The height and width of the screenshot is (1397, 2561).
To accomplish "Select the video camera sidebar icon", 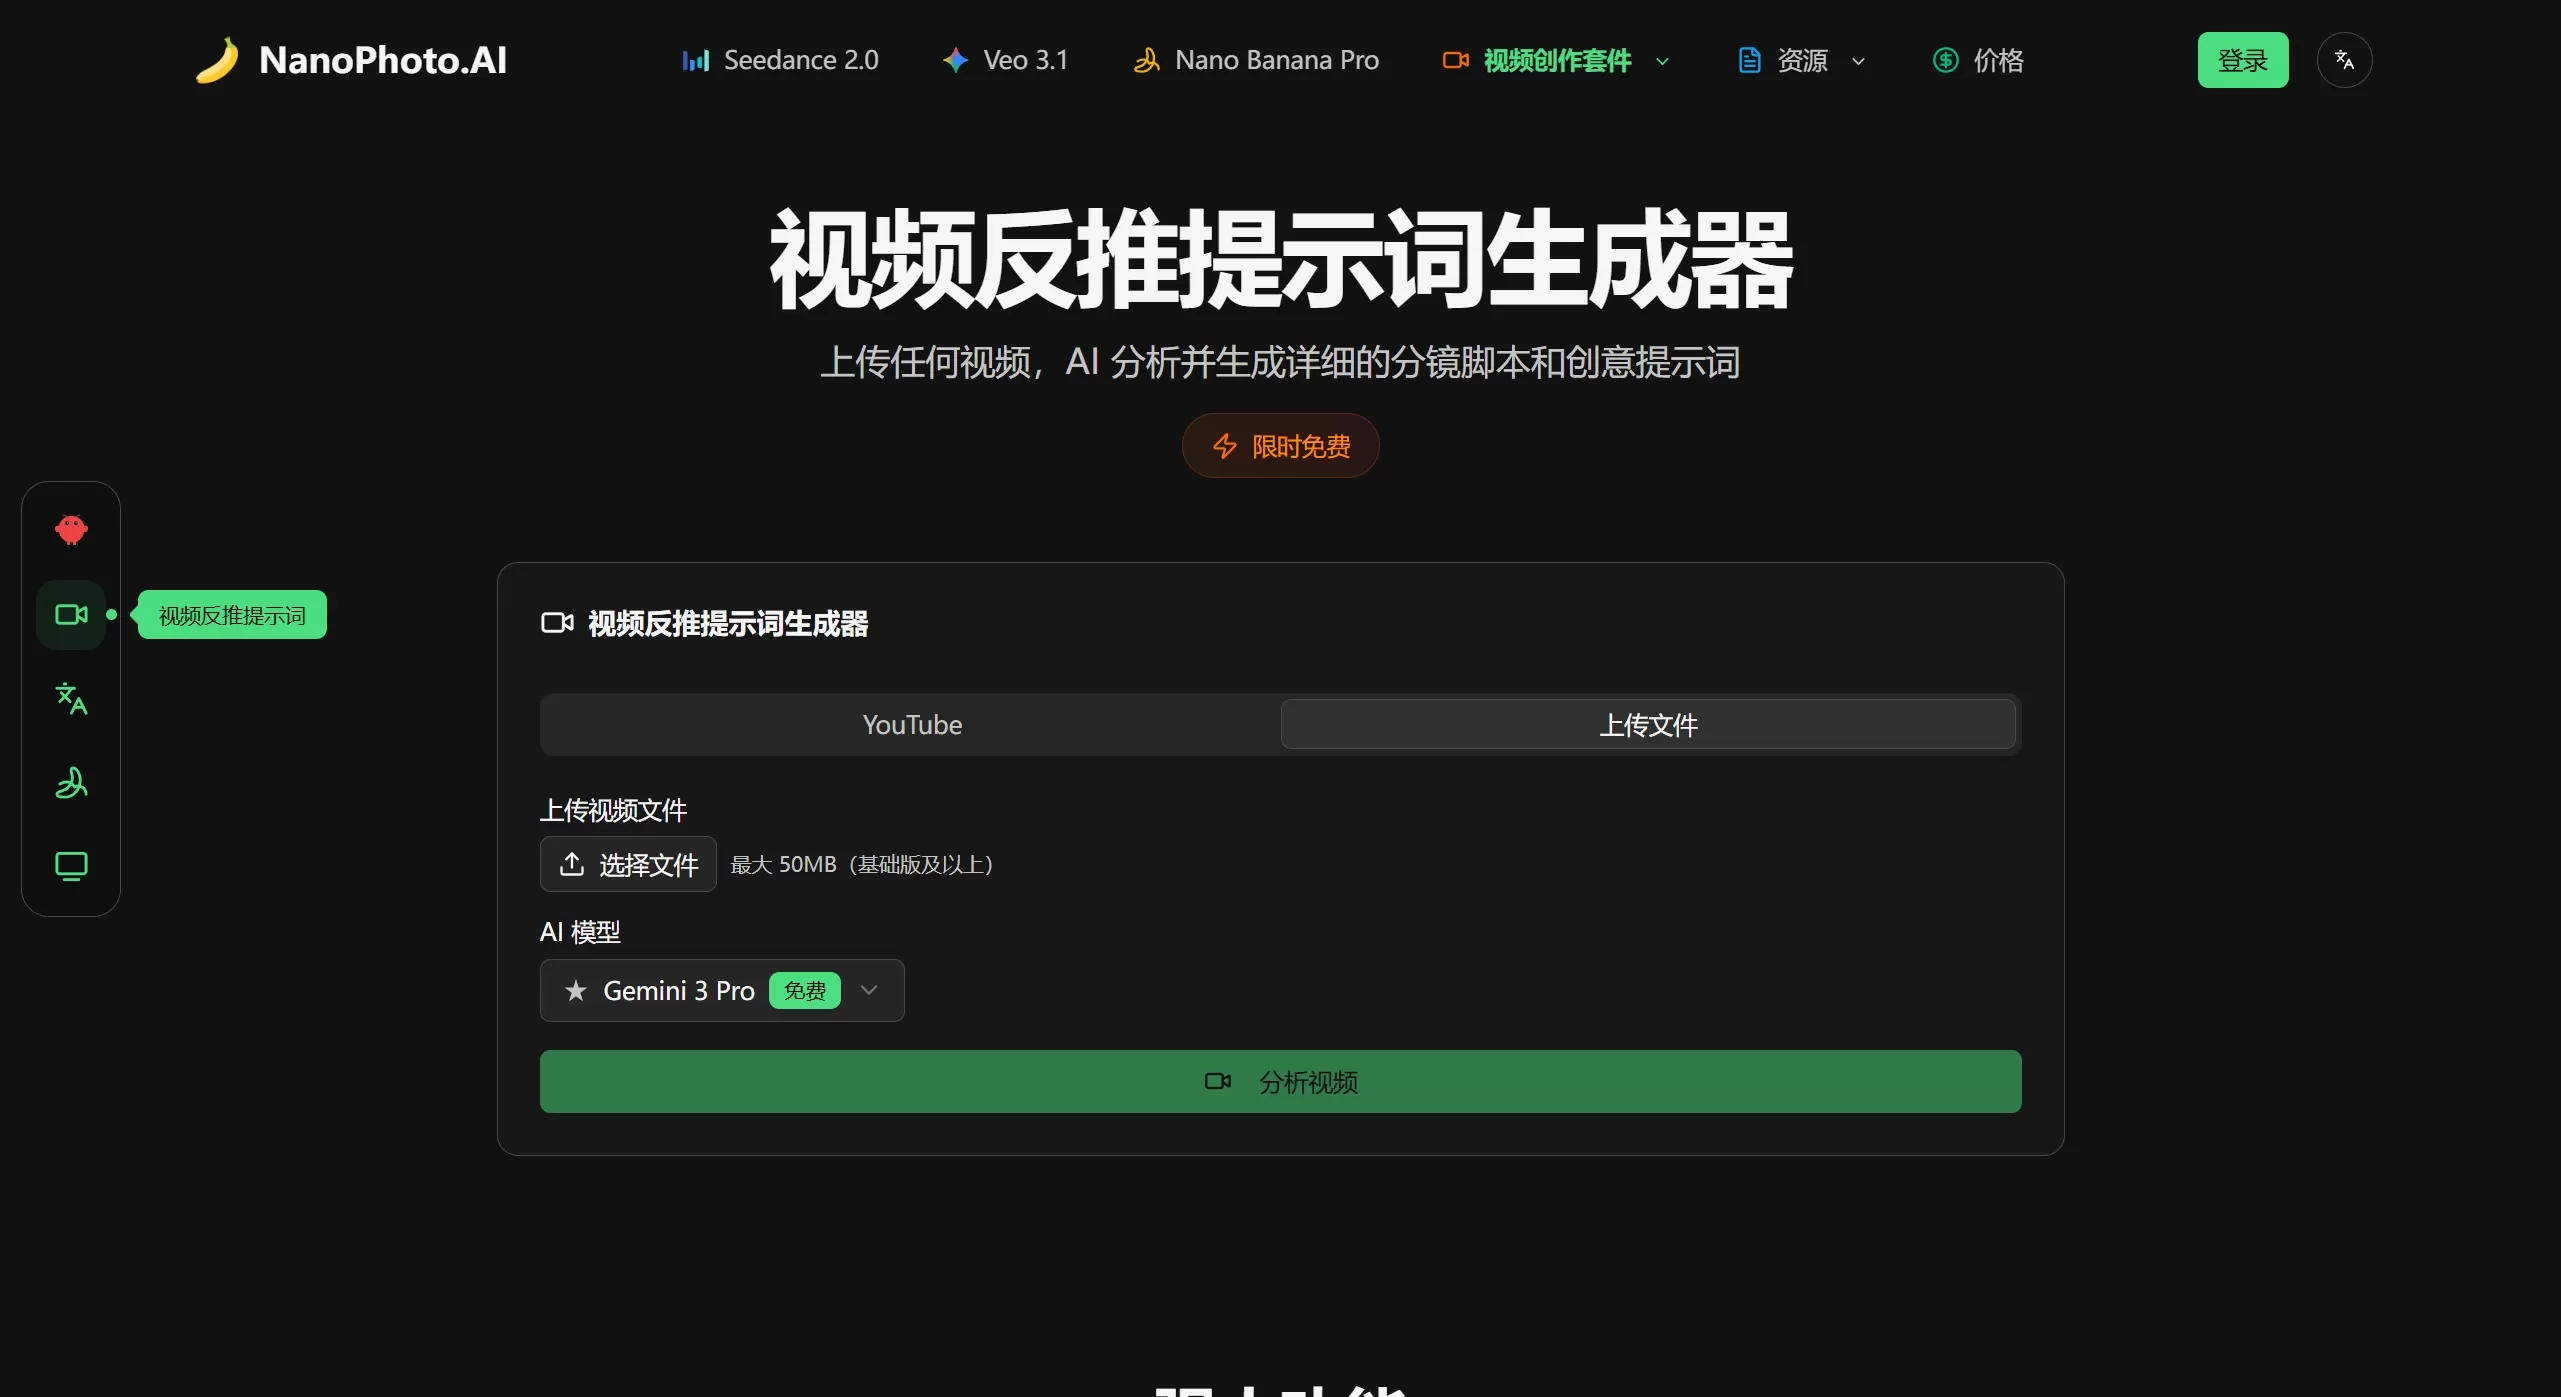I will point(71,614).
